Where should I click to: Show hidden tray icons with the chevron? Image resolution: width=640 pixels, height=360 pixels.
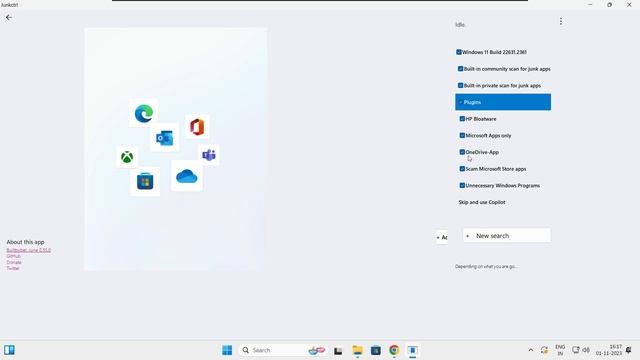(531, 350)
